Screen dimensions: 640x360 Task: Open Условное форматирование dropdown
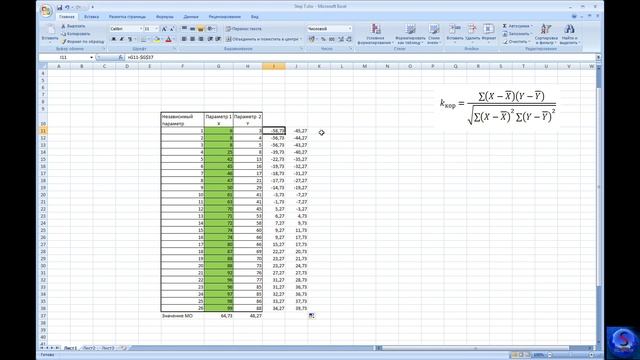pos(376,34)
